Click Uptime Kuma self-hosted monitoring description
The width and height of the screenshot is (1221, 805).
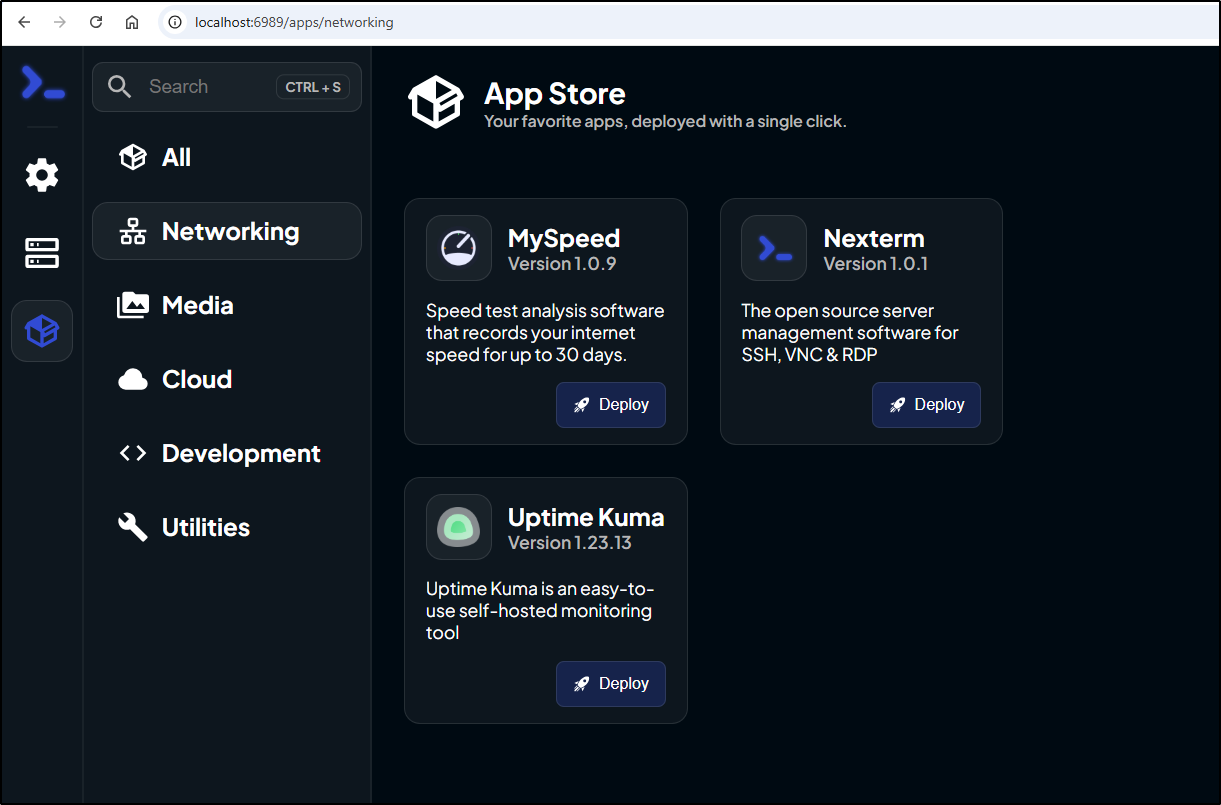tap(540, 611)
